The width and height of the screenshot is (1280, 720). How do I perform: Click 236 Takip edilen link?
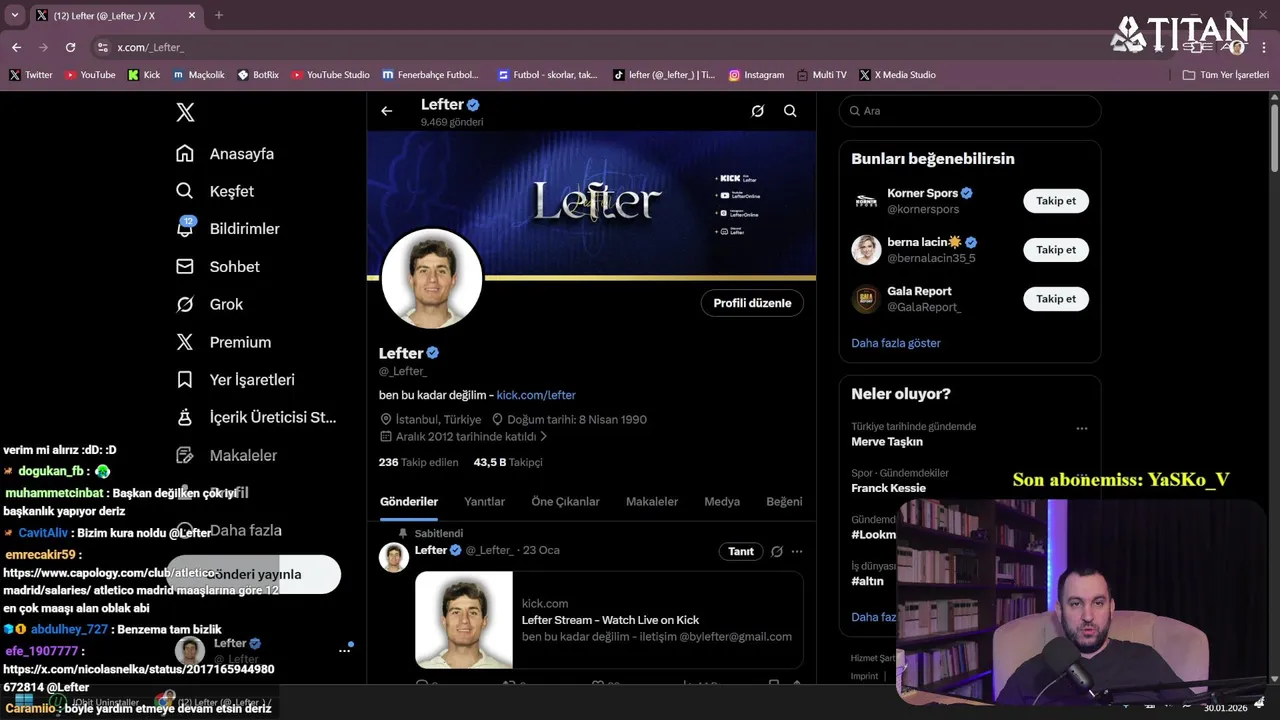[418, 462]
